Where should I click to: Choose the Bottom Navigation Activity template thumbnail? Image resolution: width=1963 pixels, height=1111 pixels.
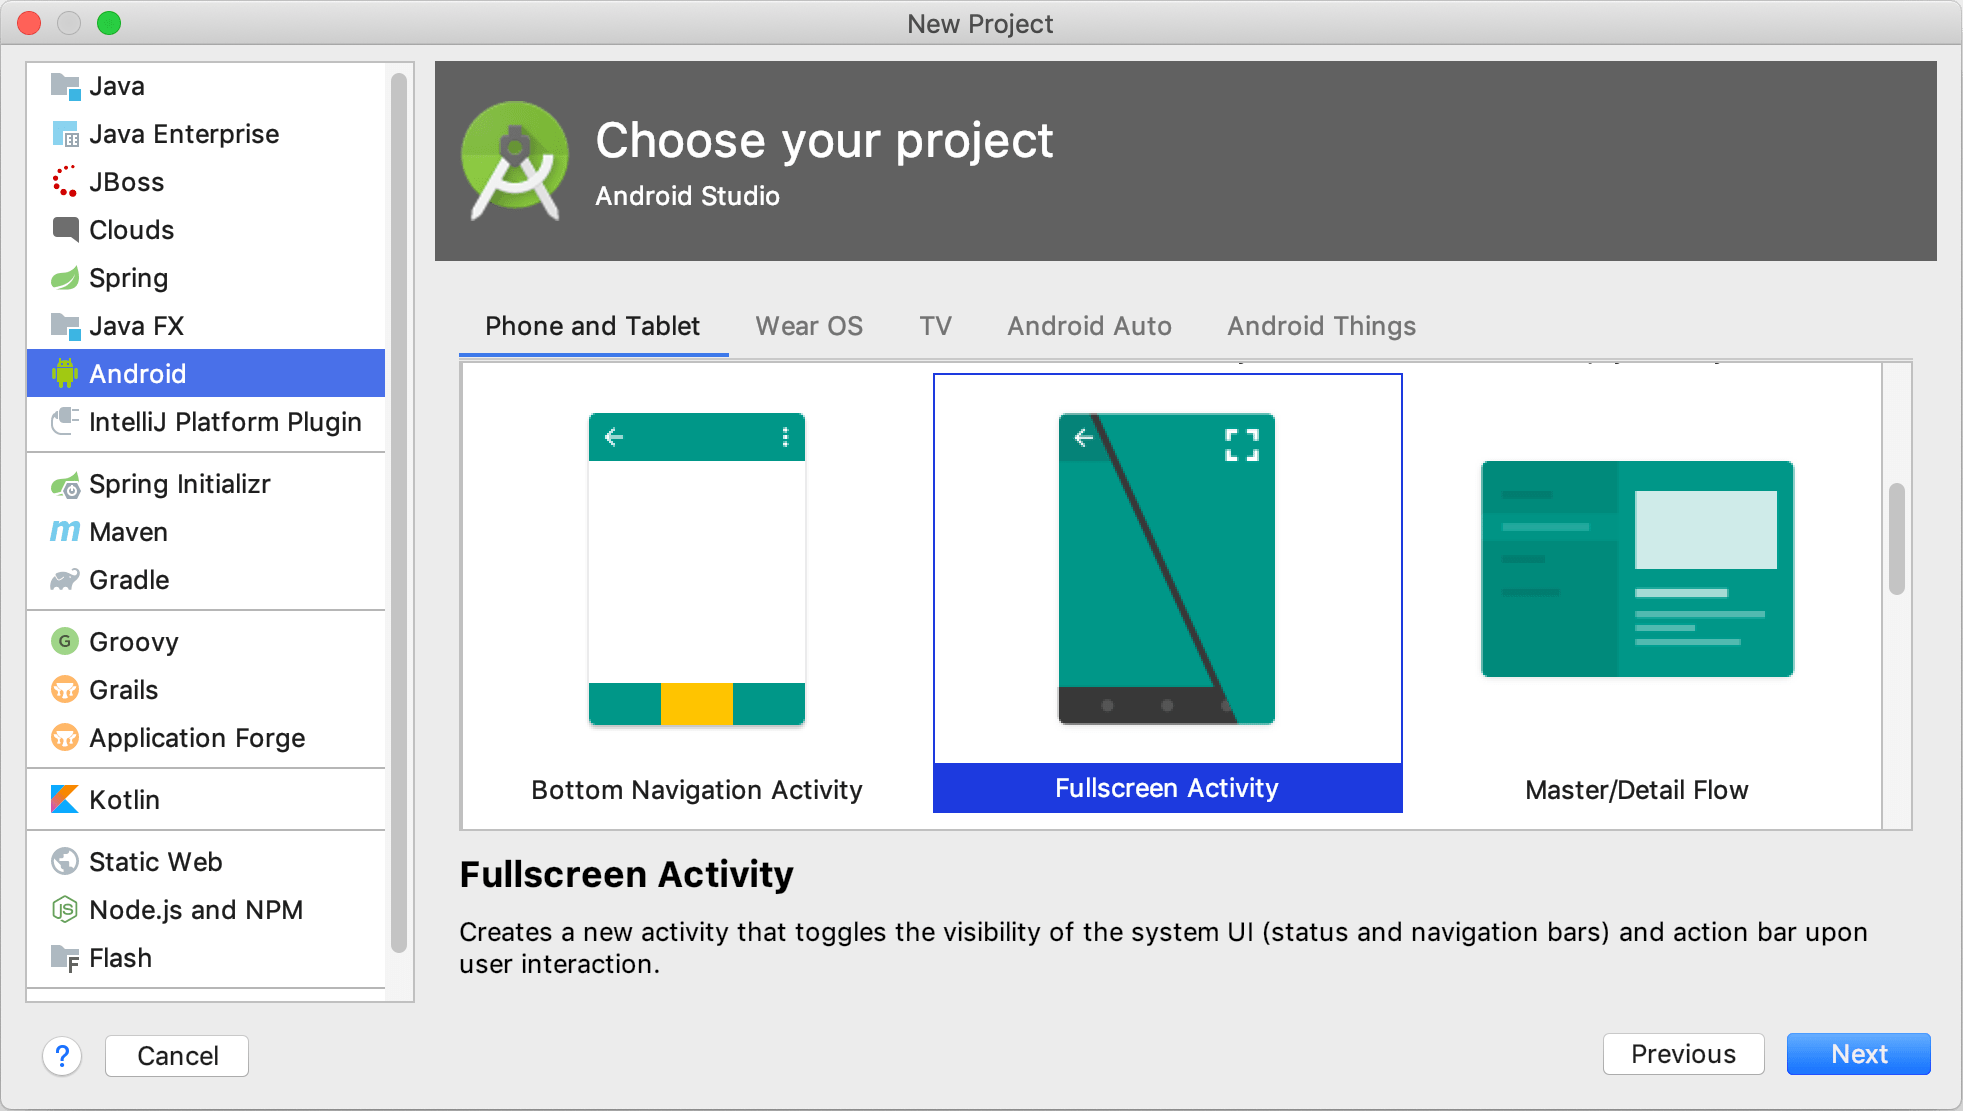click(x=697, y=569)
